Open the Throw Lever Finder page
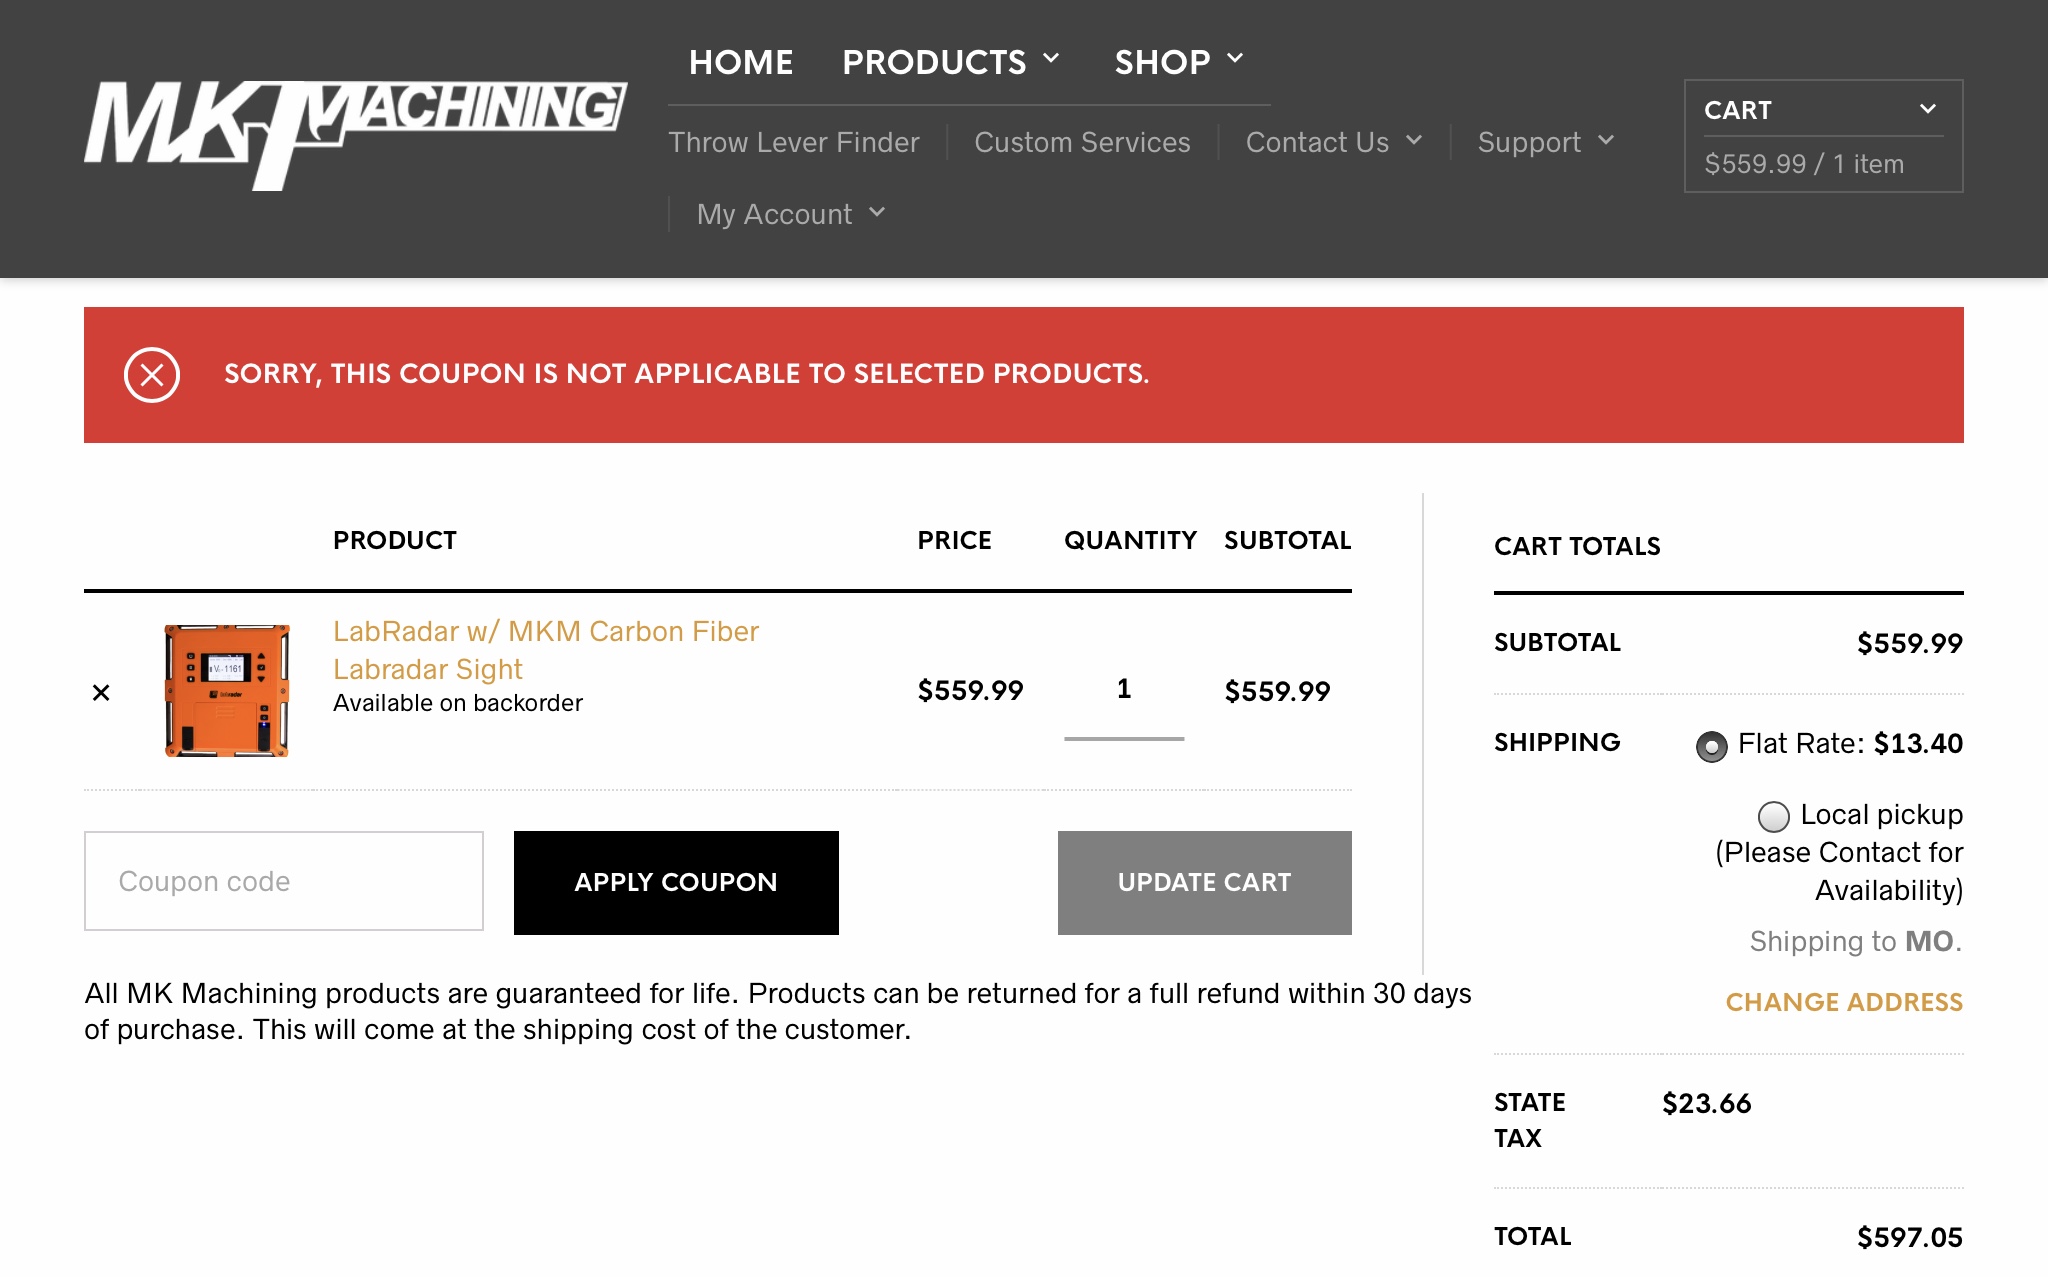2048x1277 pixels. [794, 142]
